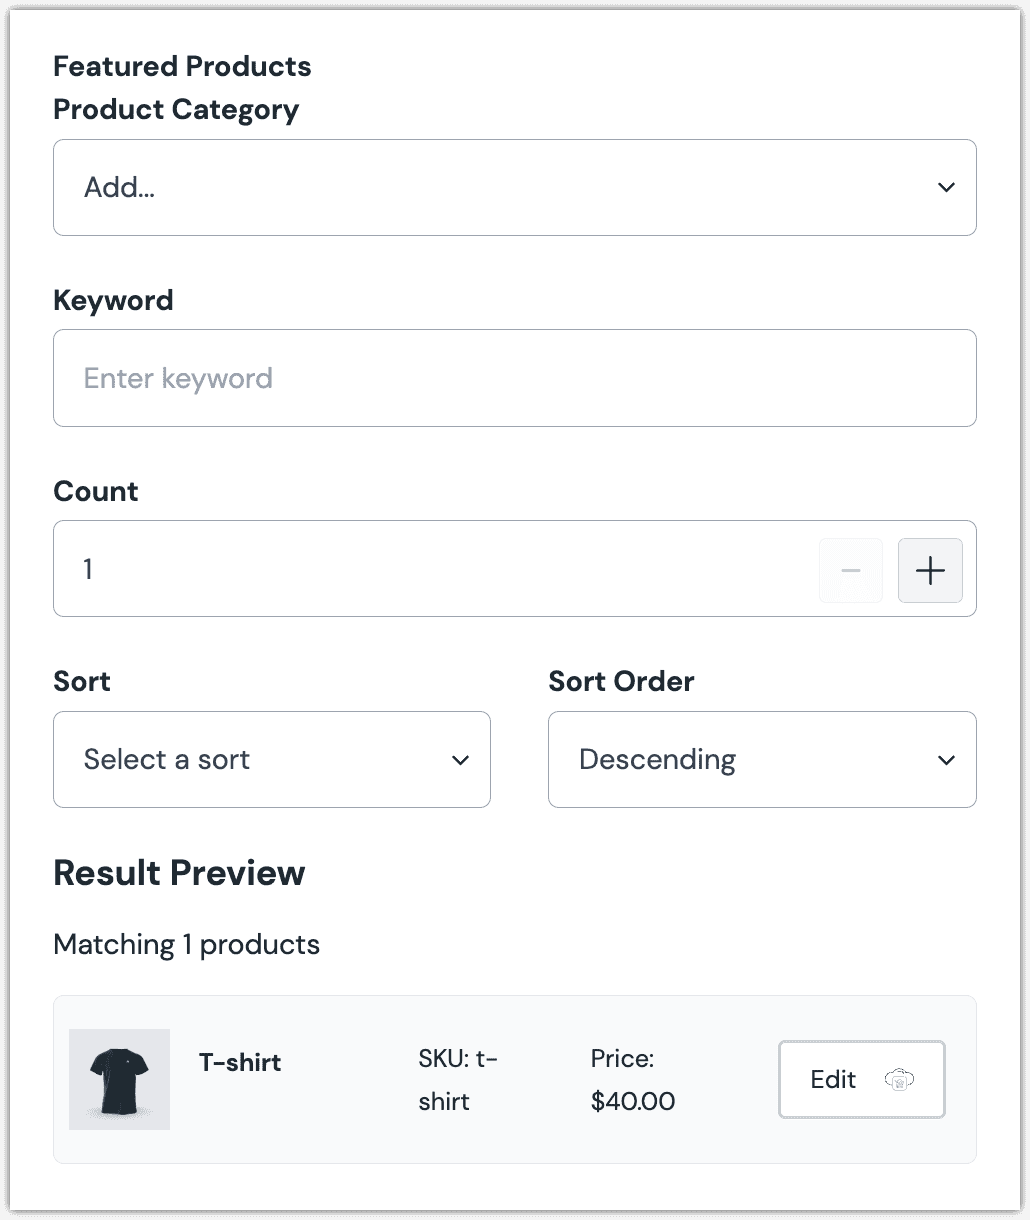Click the T-shirt product name

[x=240, y=1062]
